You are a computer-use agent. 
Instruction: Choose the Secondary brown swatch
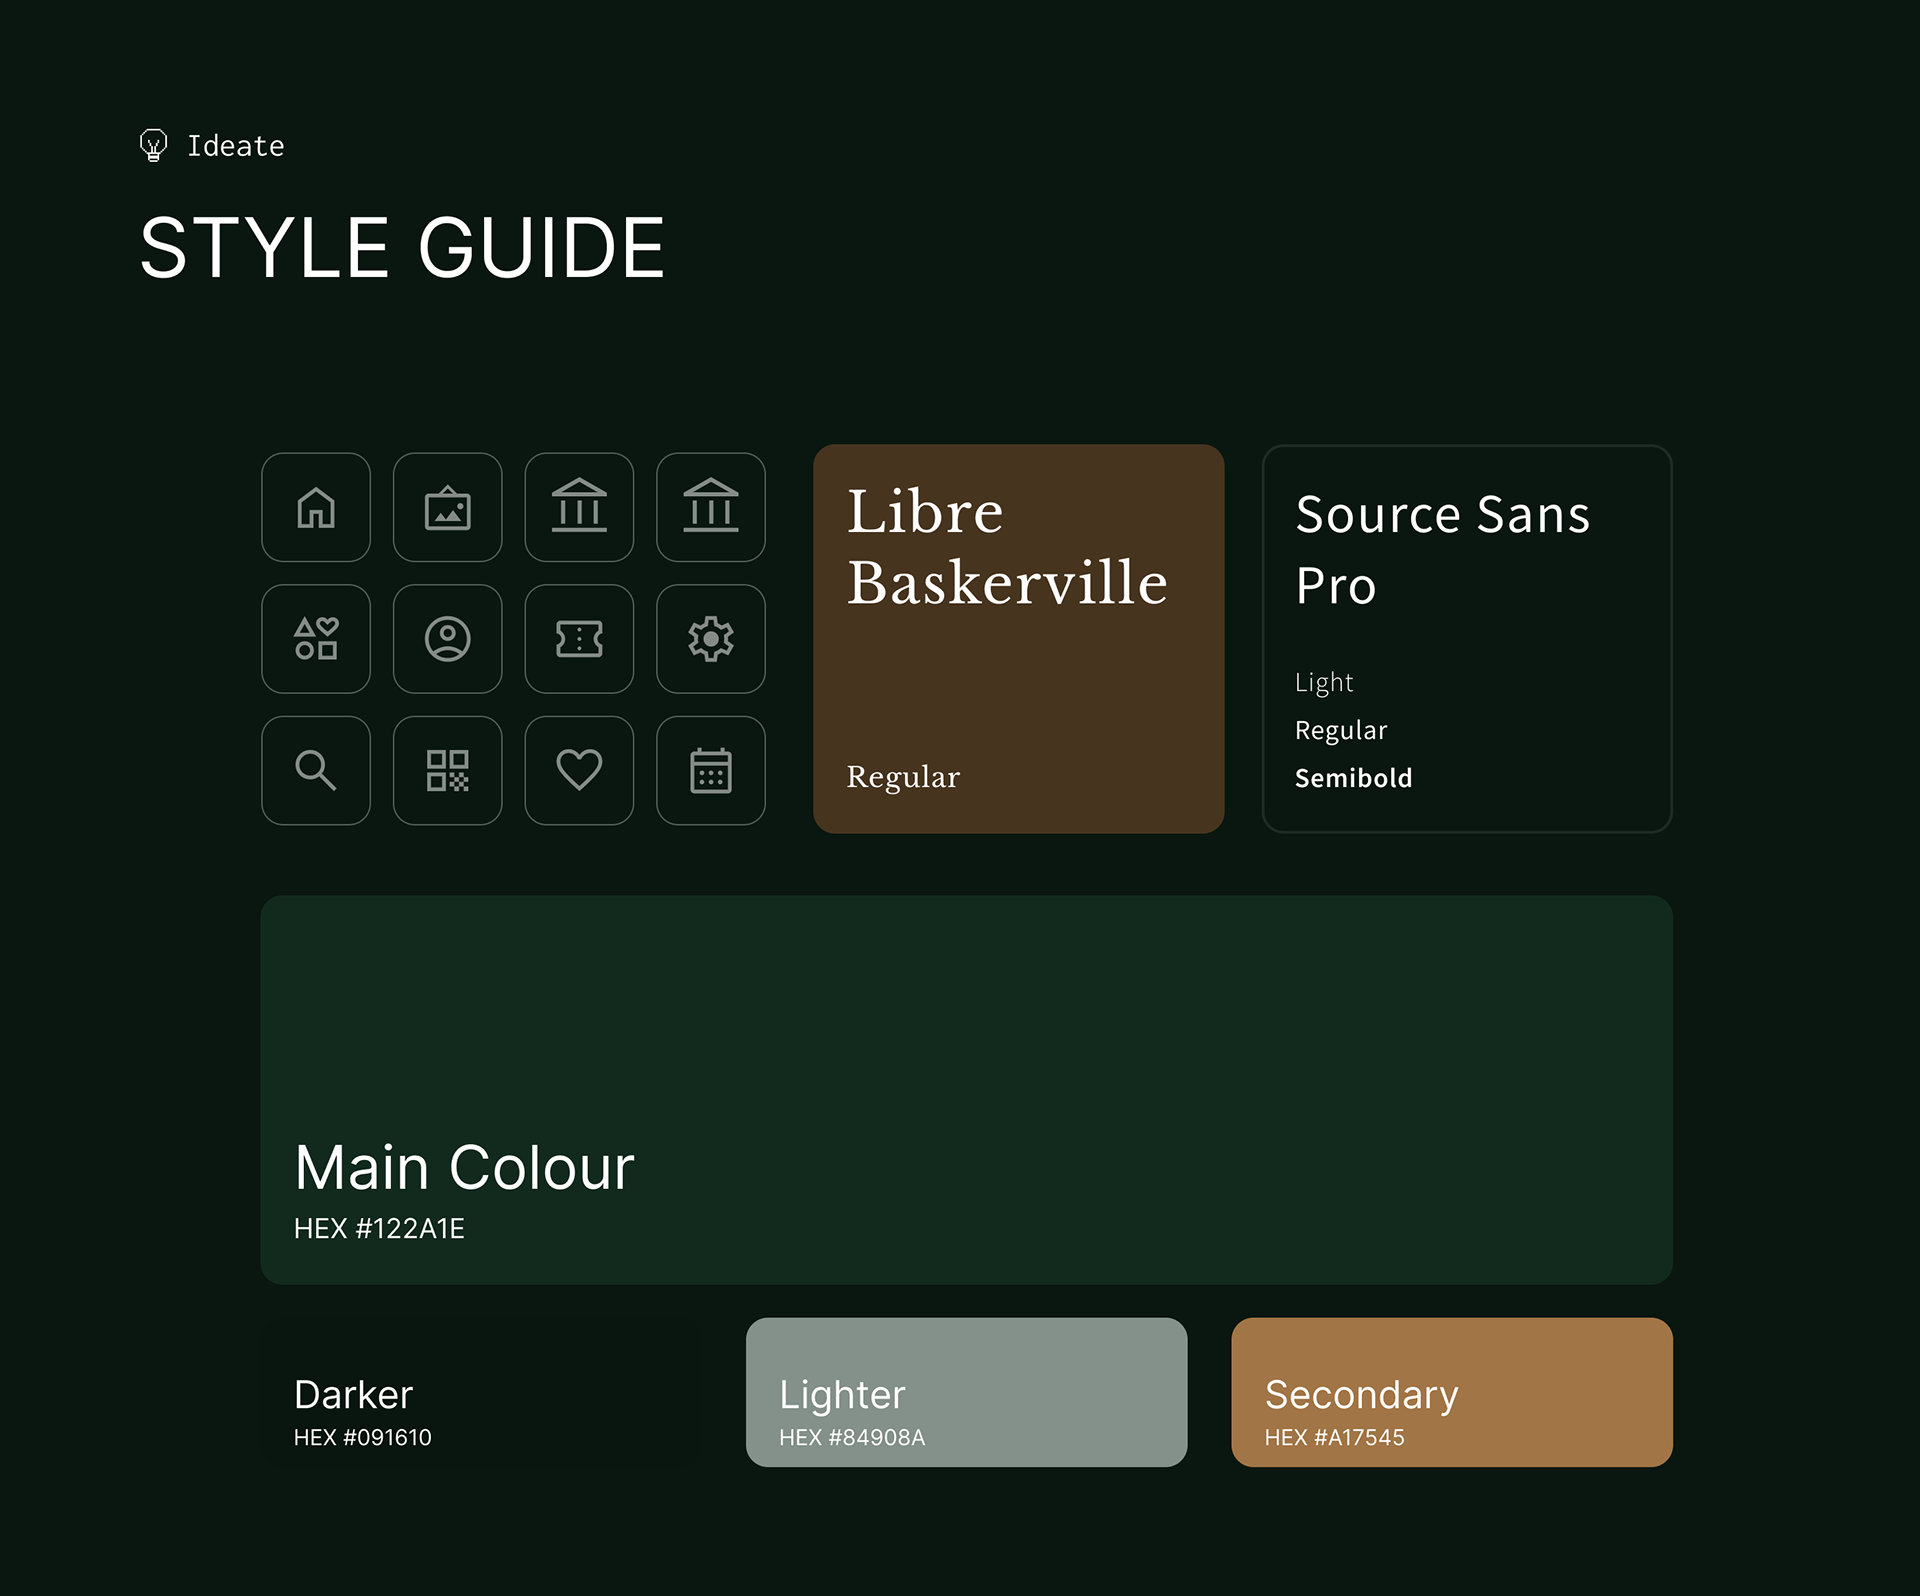click(x=1451, y=1392)
